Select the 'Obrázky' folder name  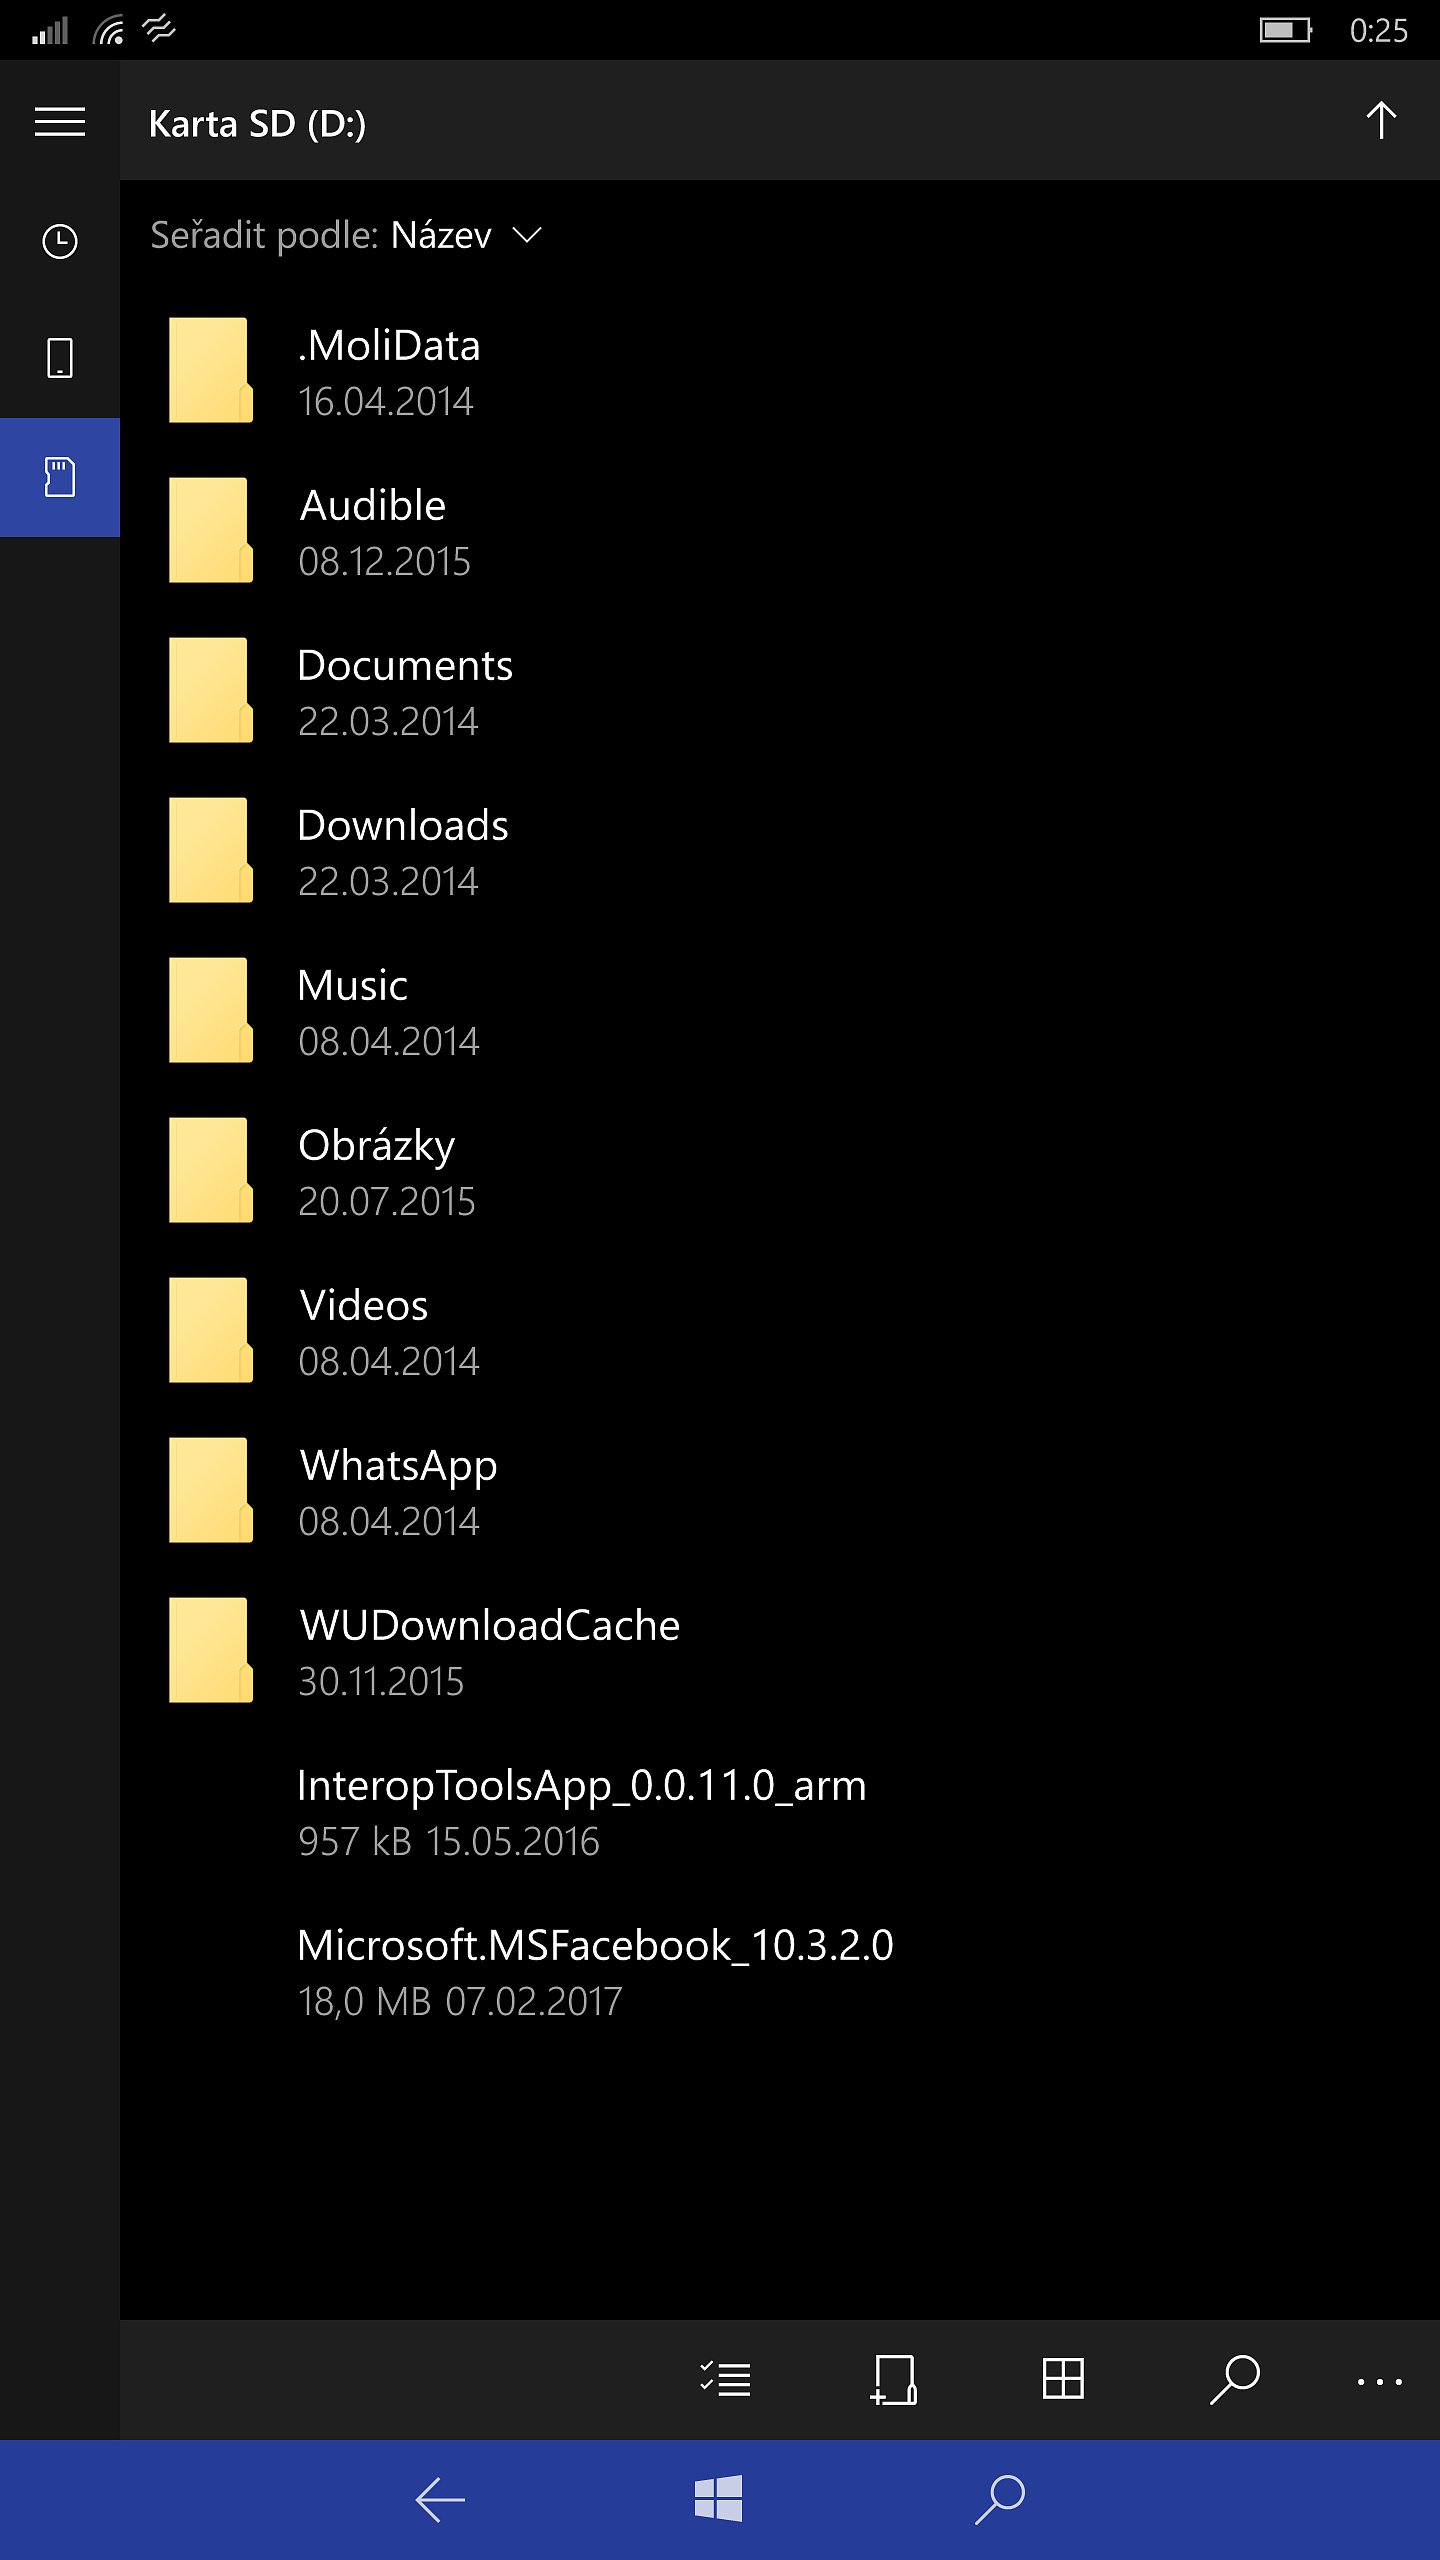coord(377,1147)
